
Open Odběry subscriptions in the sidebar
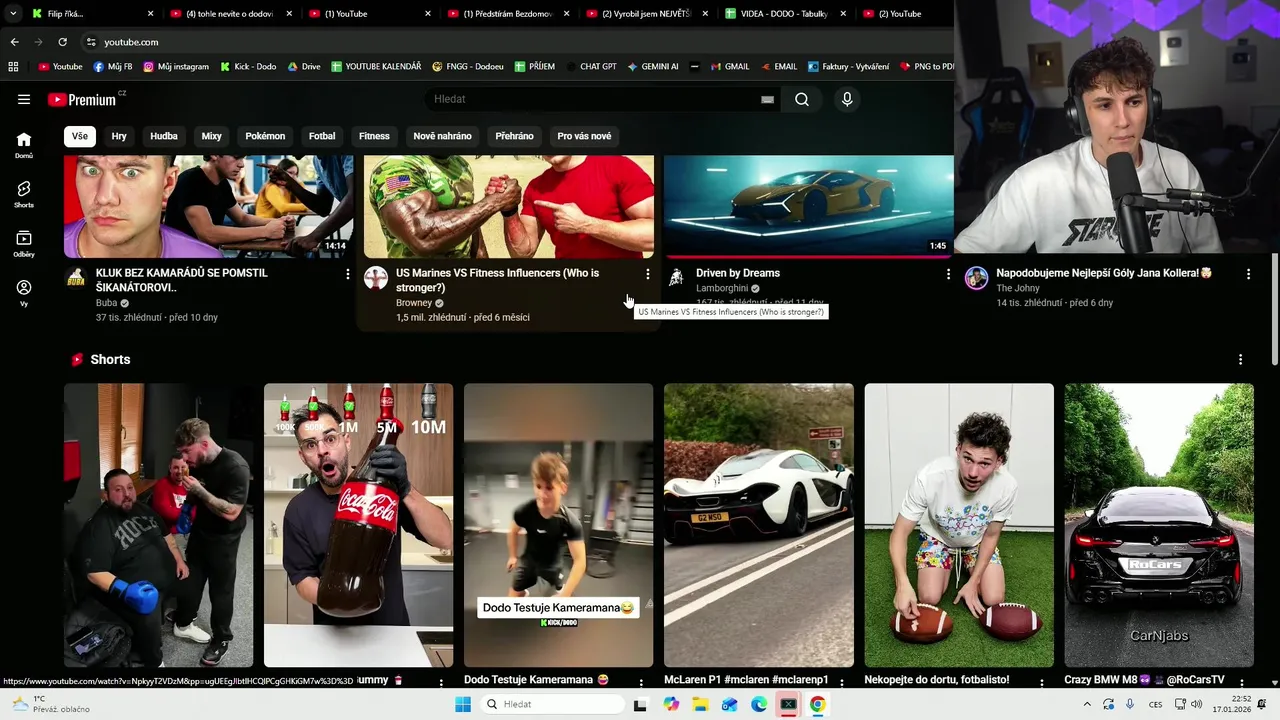click(x=24, y=244)
